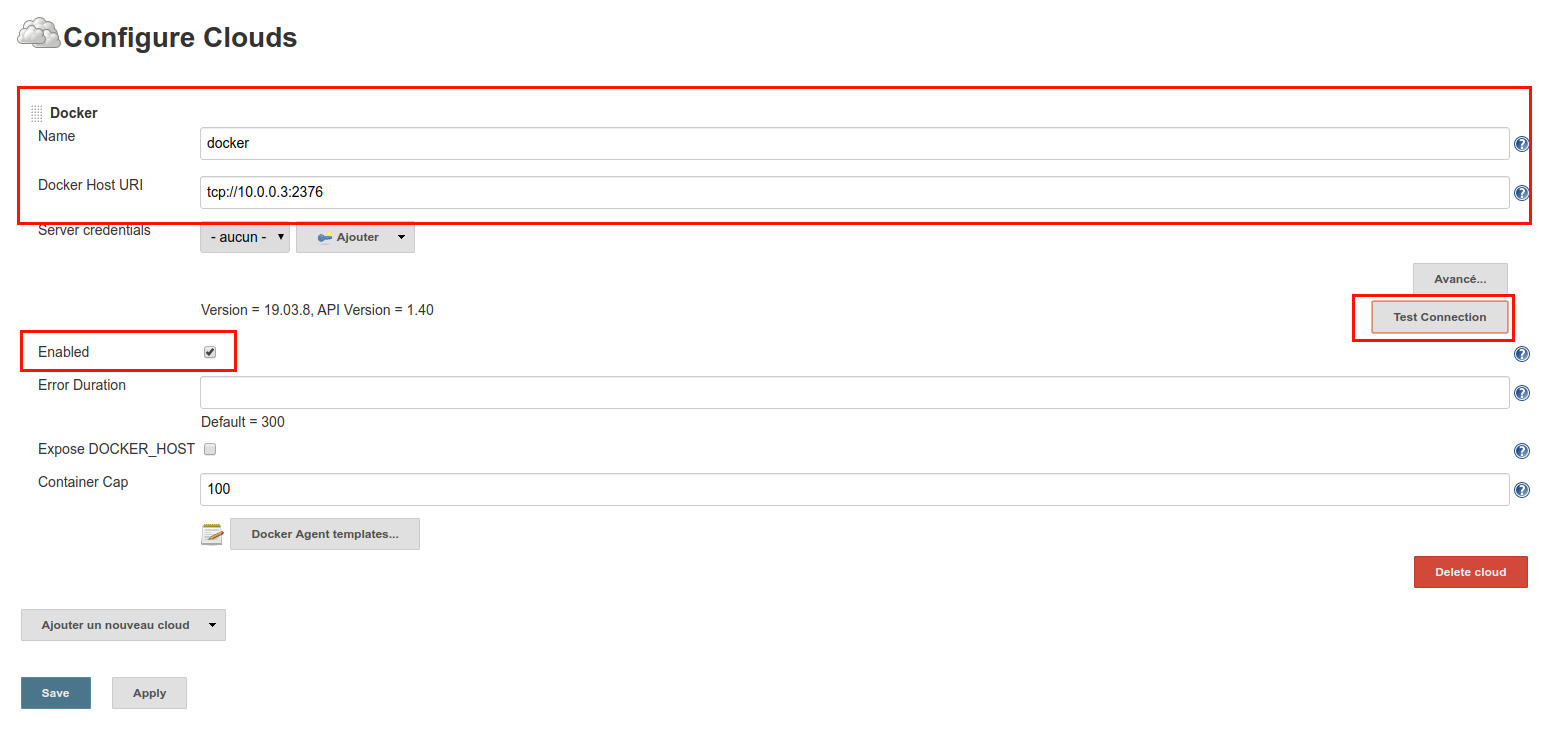
Task: Click the Docker section drag handle
Action: pos(37,114)
